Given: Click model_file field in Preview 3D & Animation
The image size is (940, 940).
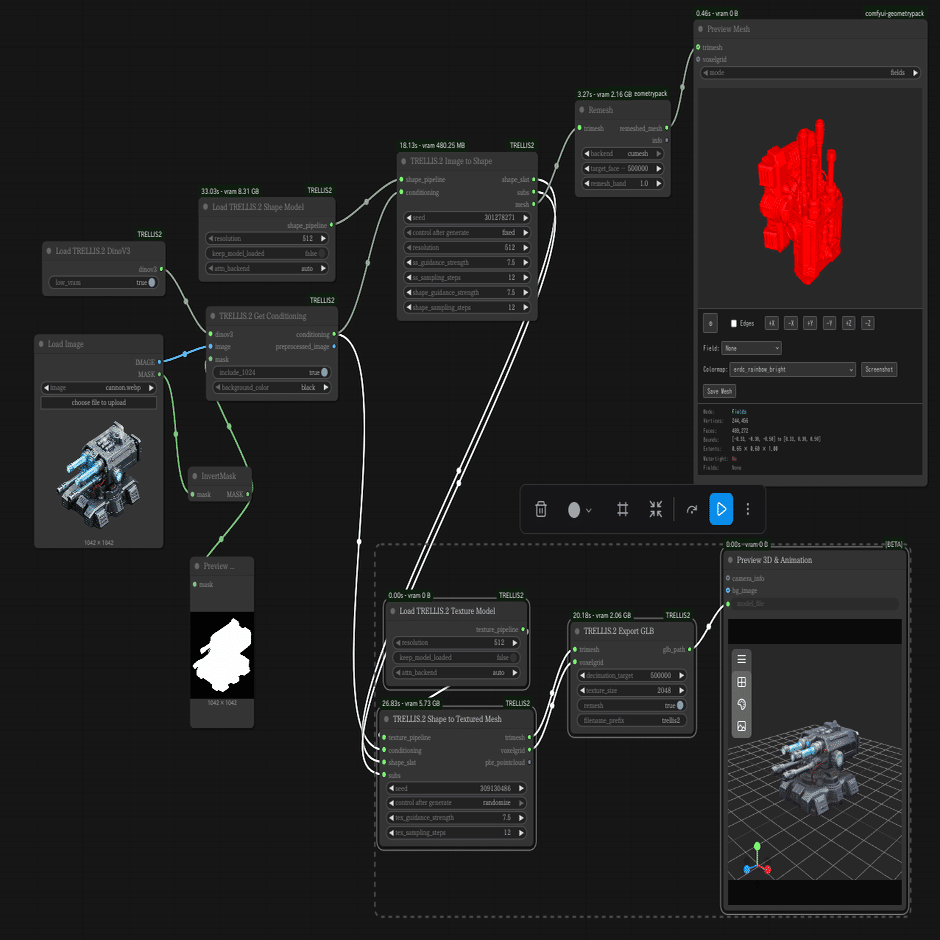Looking at the screenshot, I should 814,604.
